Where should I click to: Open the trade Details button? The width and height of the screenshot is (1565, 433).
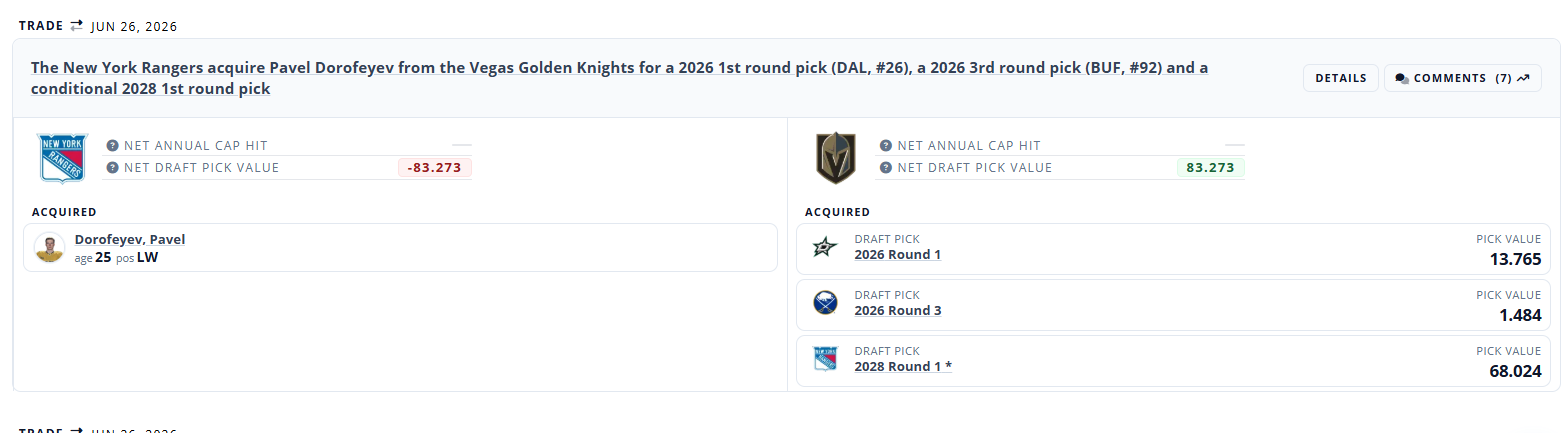point(1341,78)
